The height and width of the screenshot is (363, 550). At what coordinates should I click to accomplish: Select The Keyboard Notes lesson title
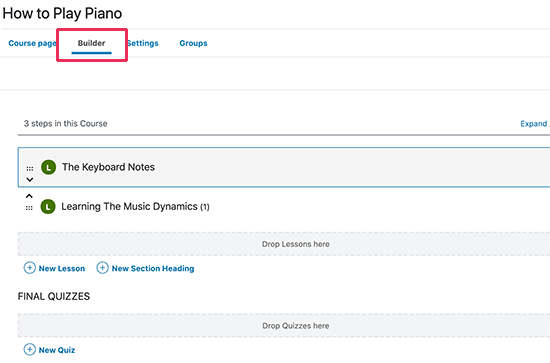(x=108, y=167)
